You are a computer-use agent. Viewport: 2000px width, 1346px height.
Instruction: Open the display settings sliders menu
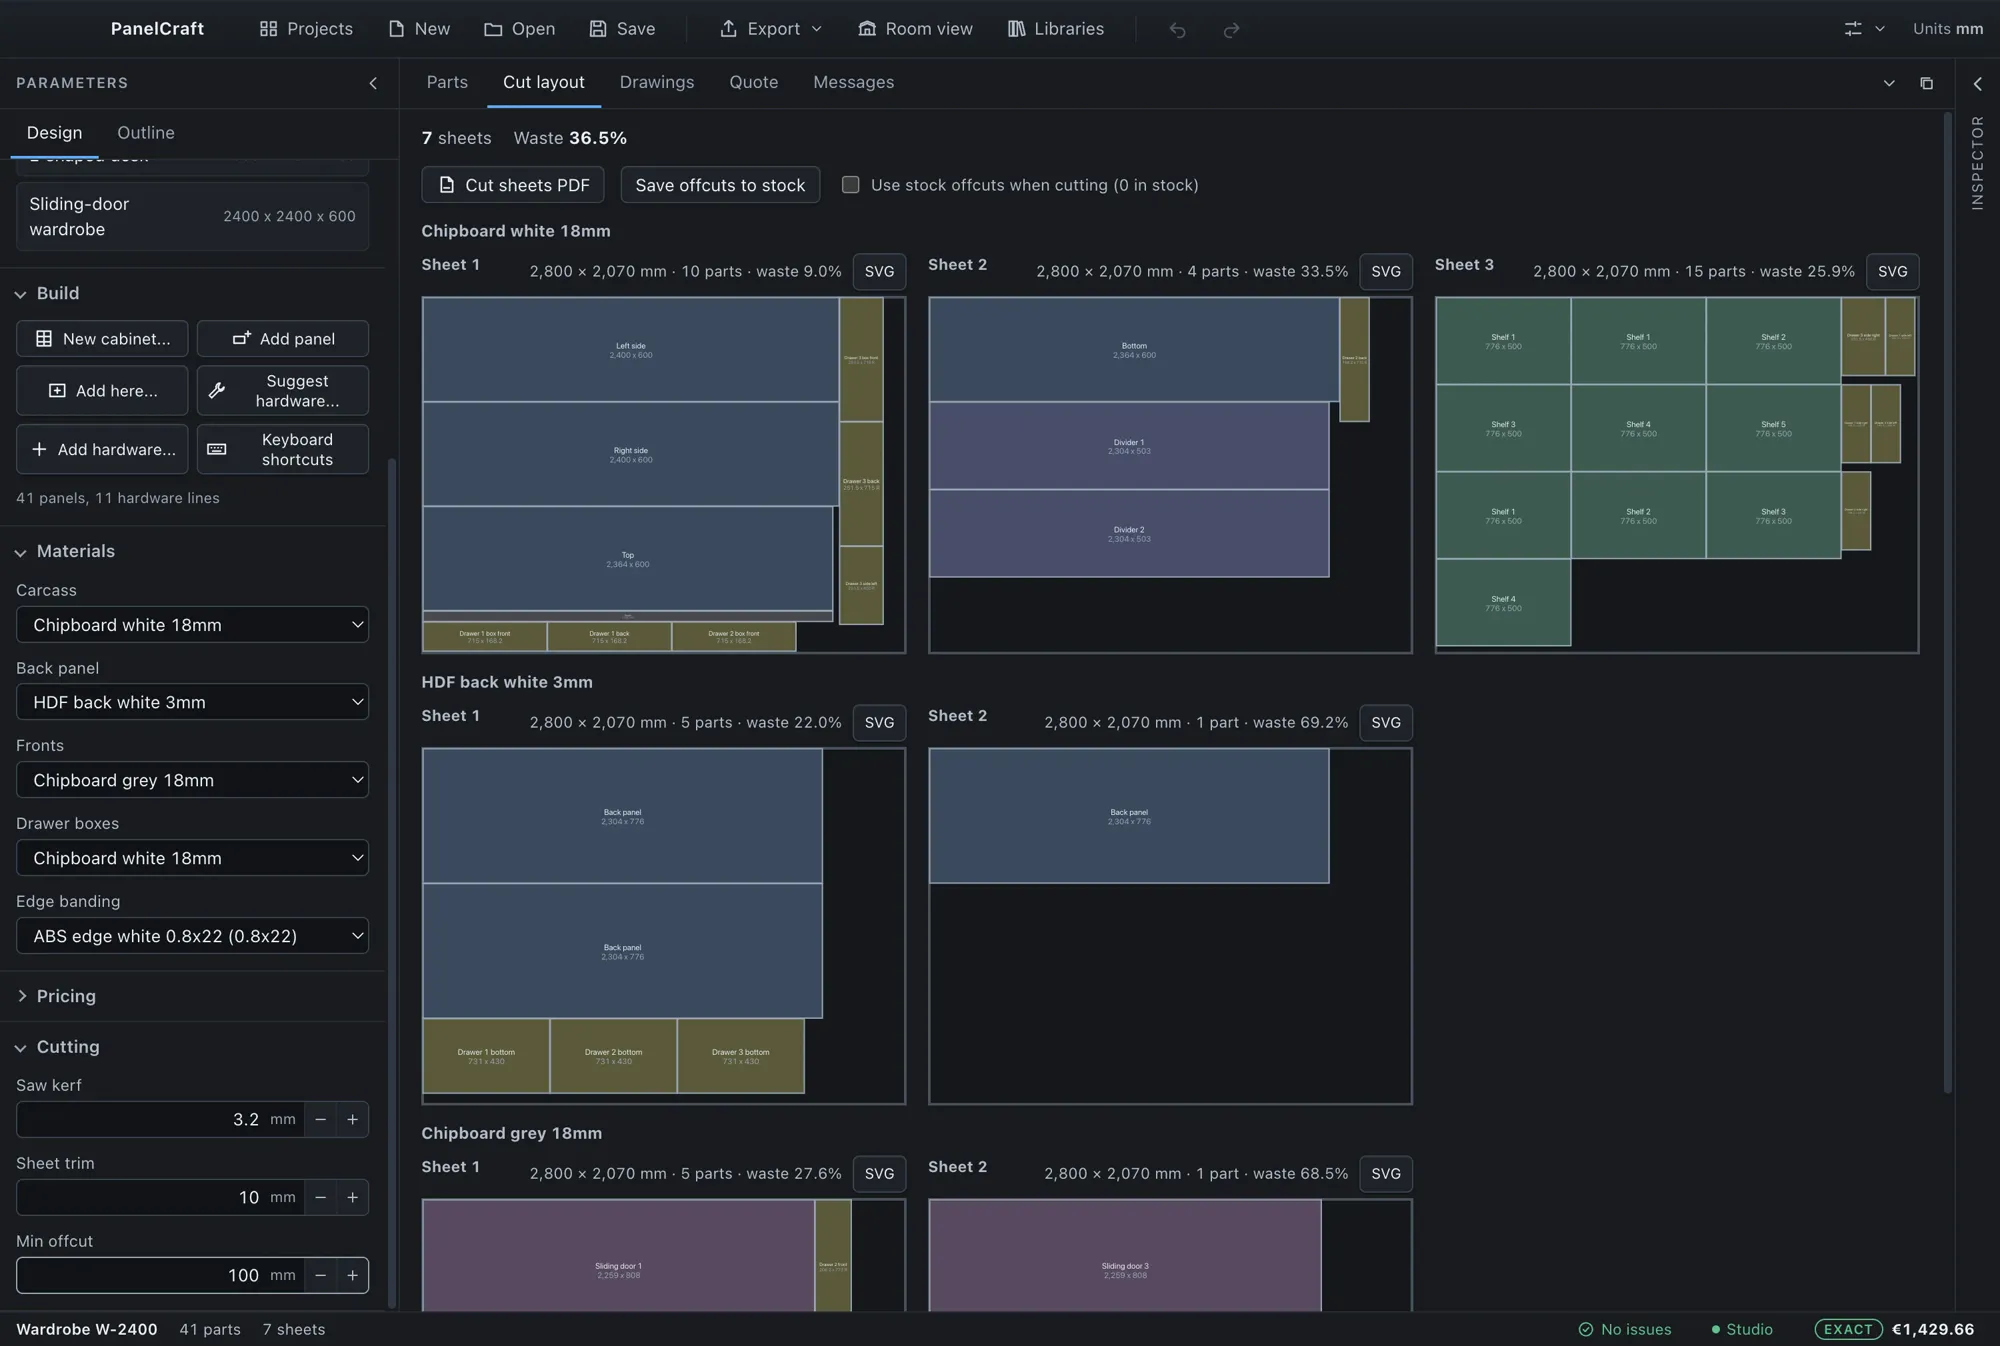coord(1864,29)
